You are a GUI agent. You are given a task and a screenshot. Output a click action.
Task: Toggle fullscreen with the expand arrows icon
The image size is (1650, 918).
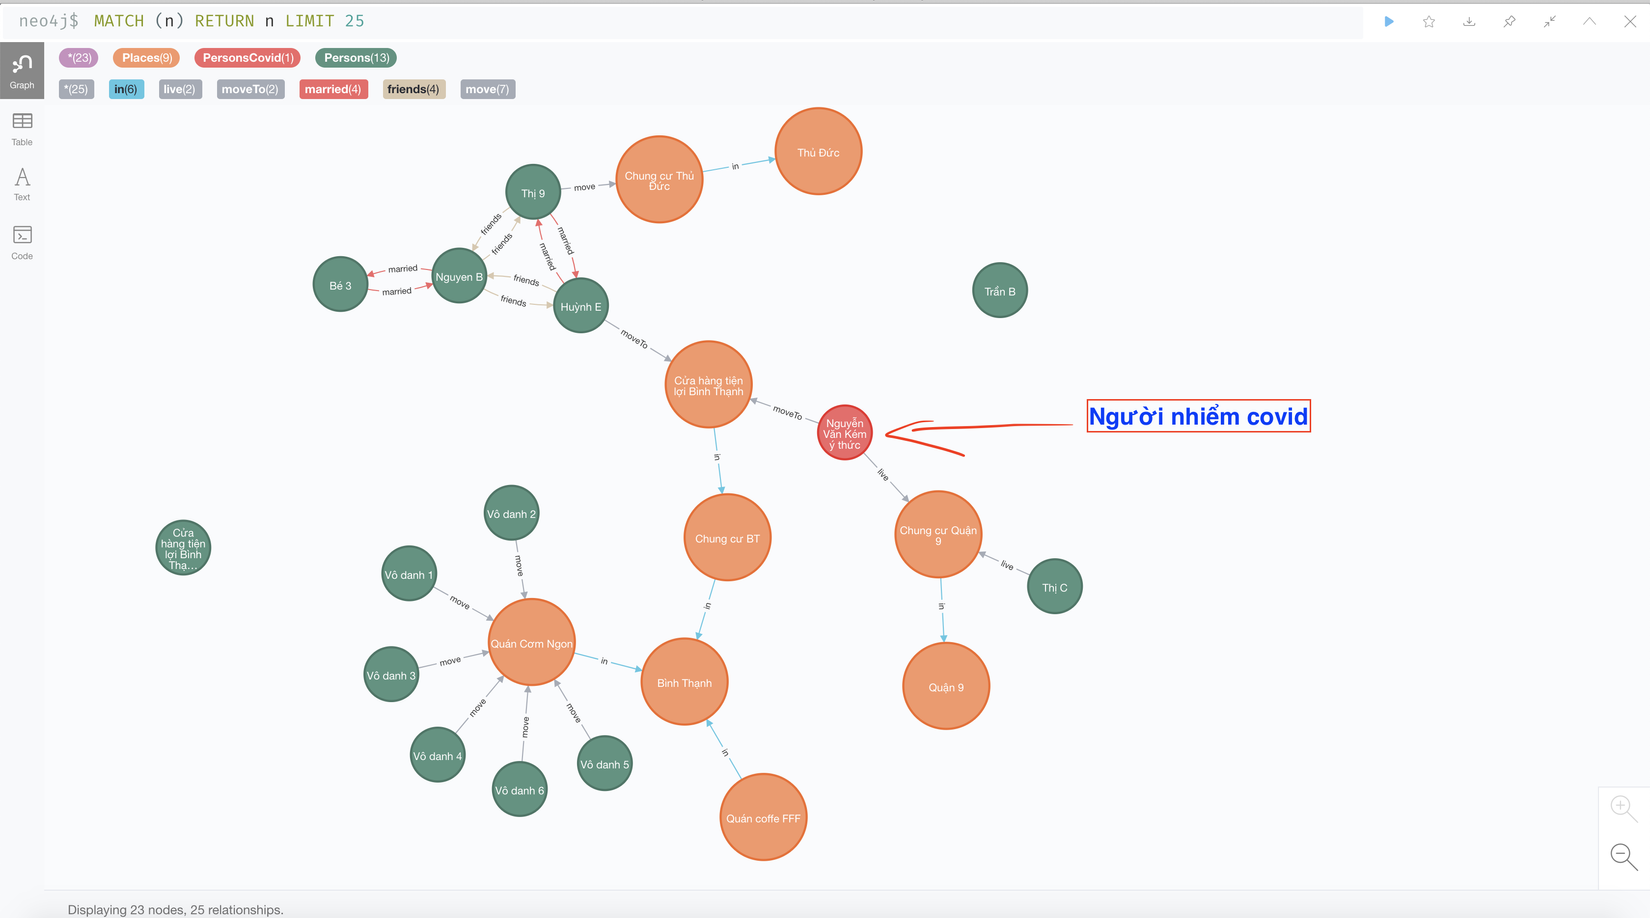point(1549,21)
